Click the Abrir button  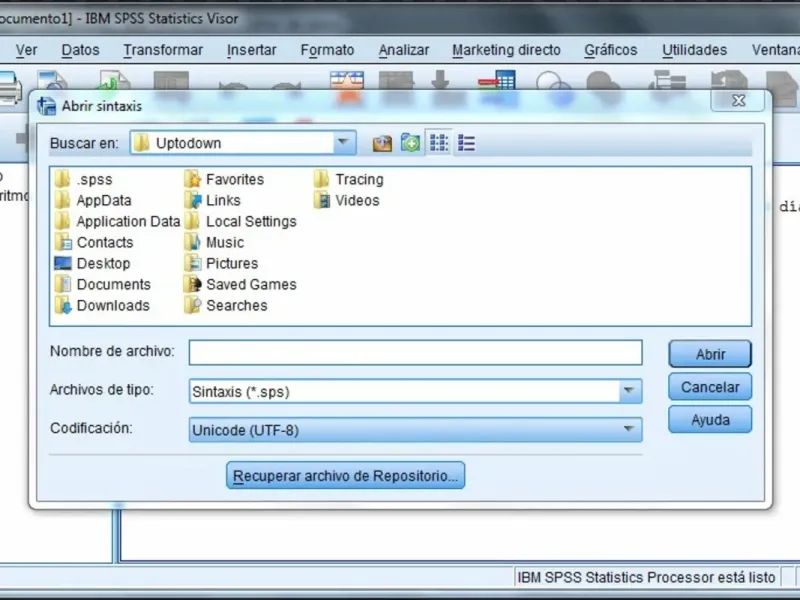tap(710, 354)
